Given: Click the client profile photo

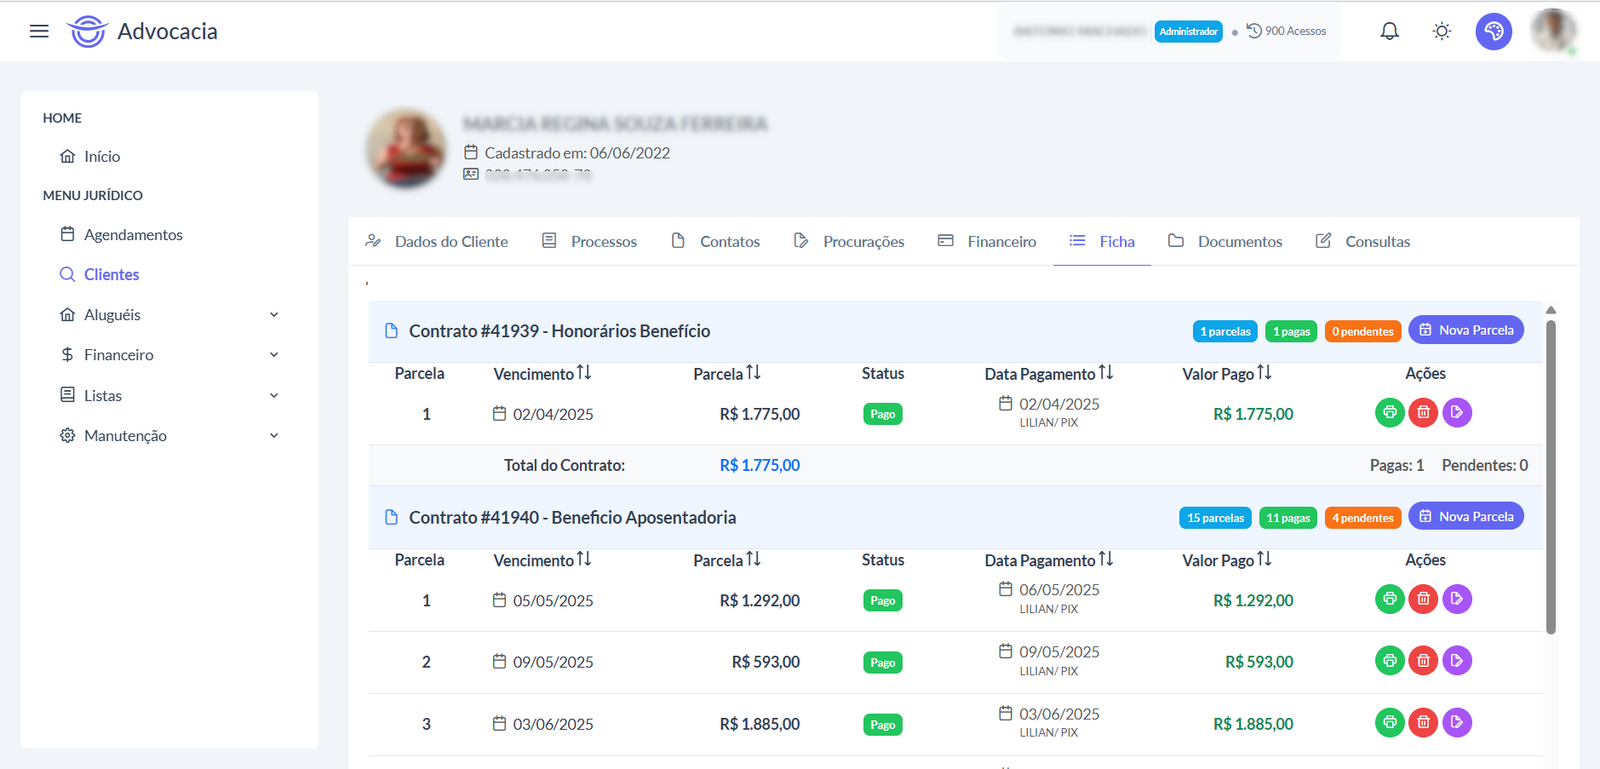Looking at the screenshot, I should 406,149.
